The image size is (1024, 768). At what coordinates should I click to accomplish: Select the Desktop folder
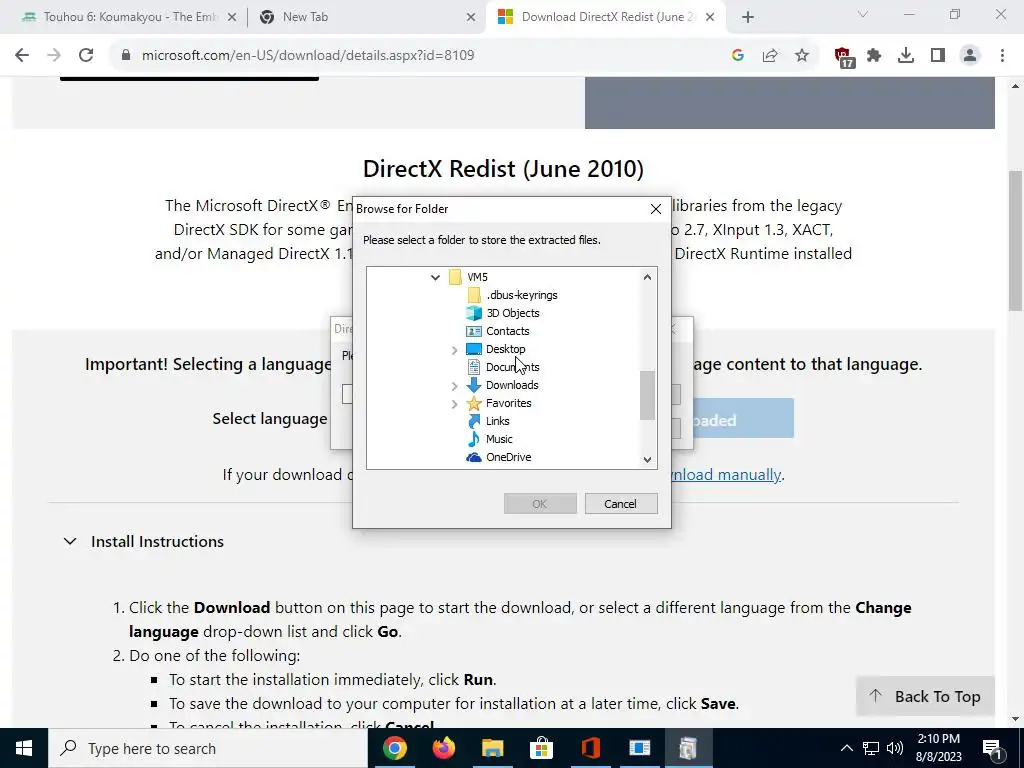(x=505, y=349)
